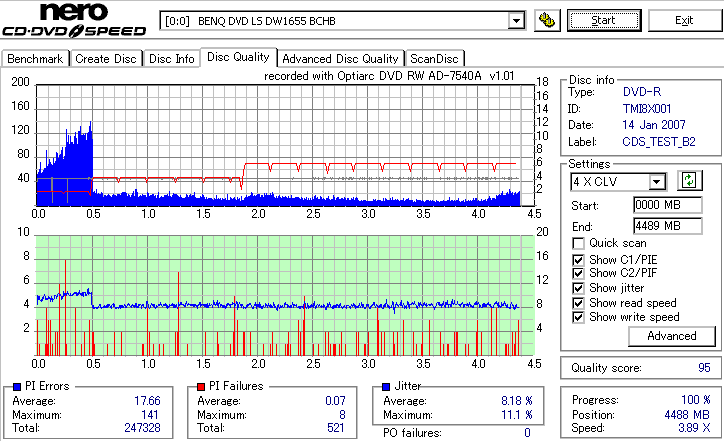The image size is (724, 441).
Task: Click the Progress value 100 %
Action: pos(695,399)
